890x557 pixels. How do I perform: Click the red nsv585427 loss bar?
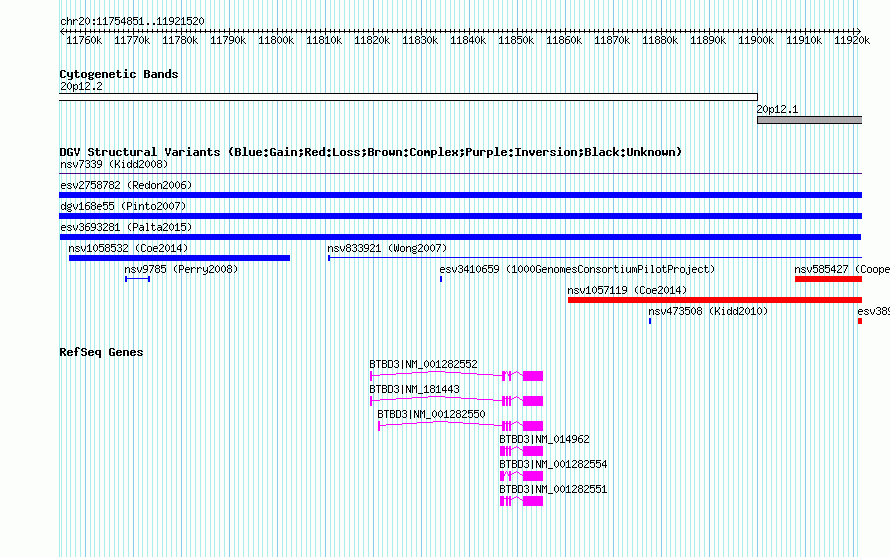click(828, 279)
